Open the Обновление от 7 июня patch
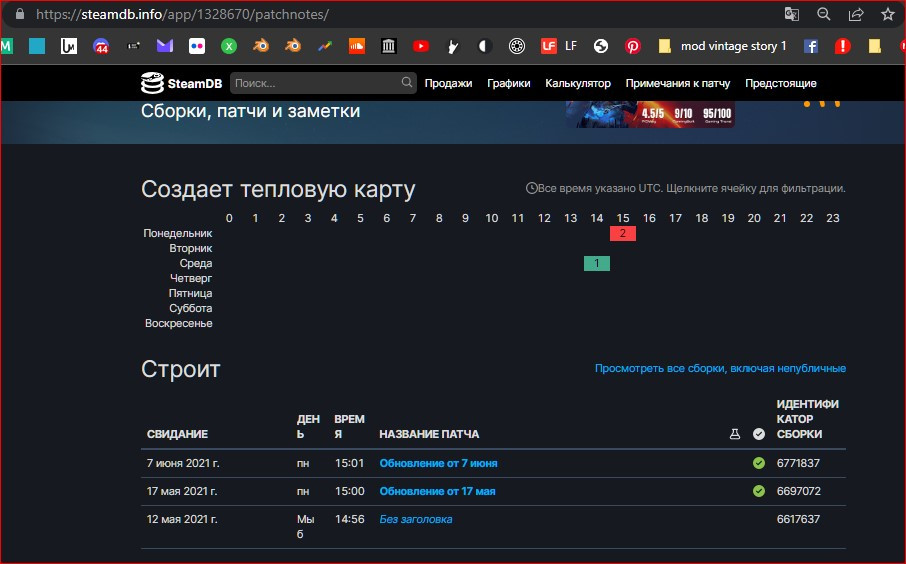 pyautogui.click(x=438, y=464)
